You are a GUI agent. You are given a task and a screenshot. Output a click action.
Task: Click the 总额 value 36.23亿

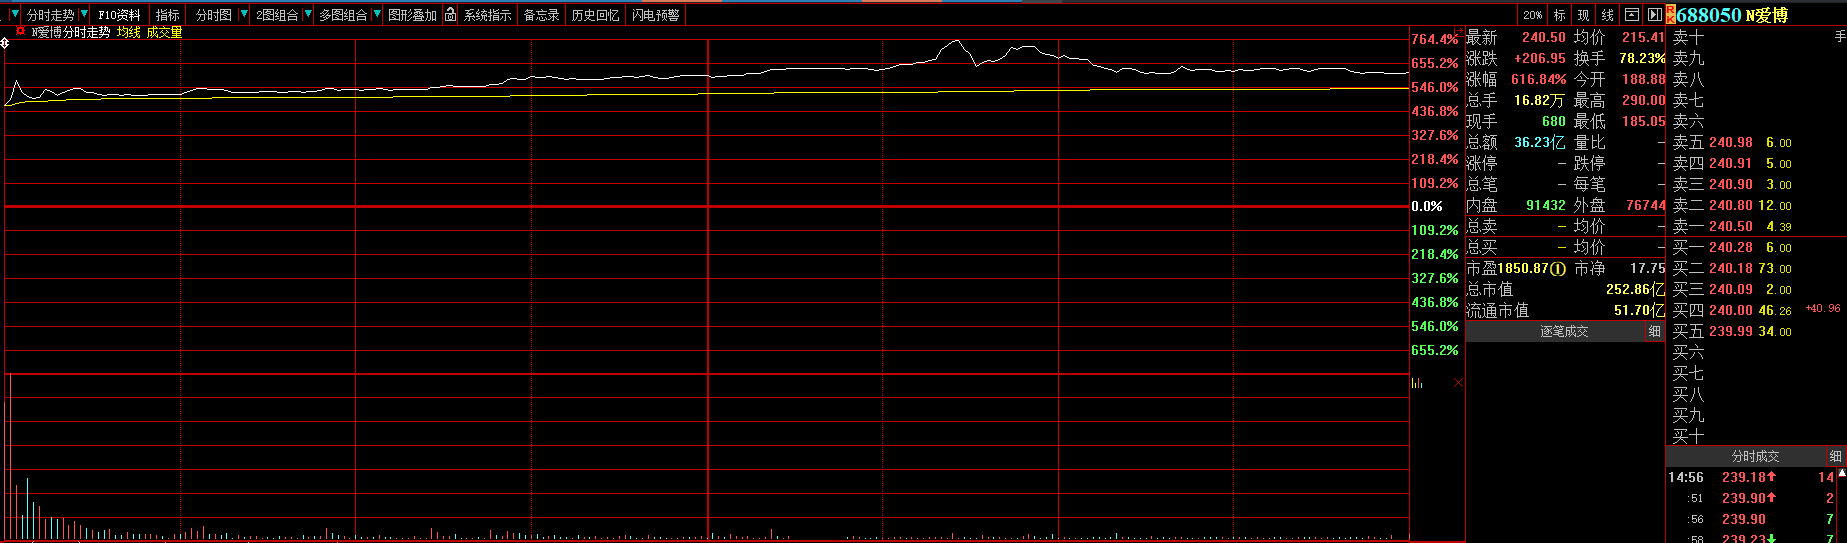coord(1540,142)
